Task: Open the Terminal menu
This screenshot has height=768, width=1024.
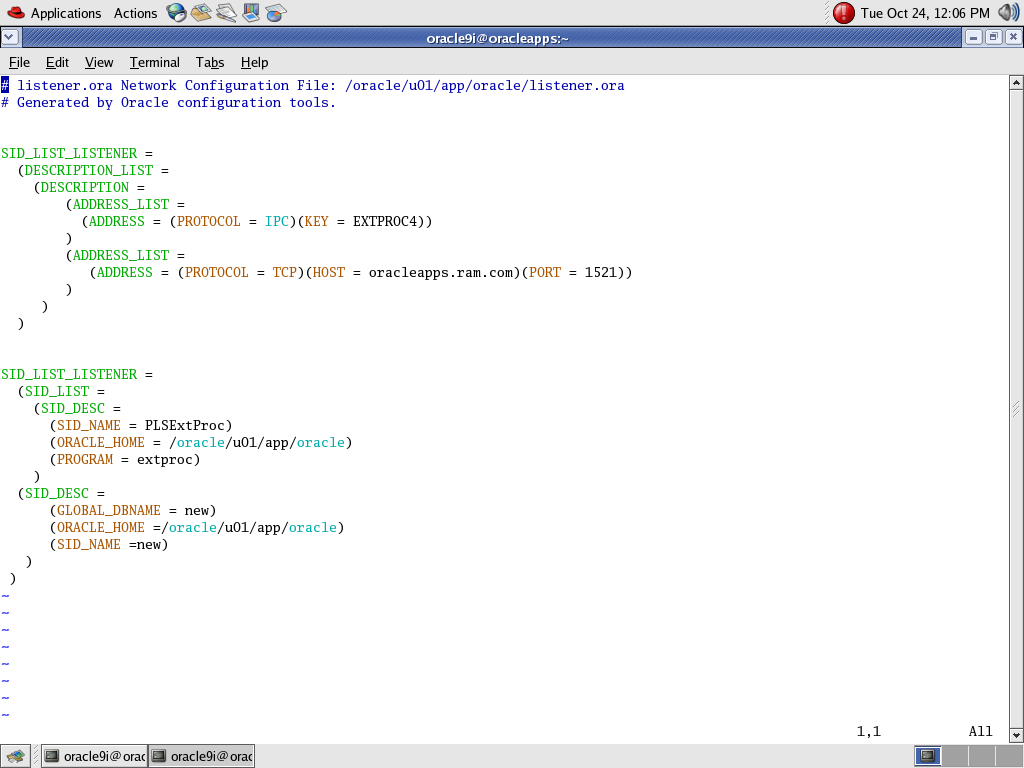Action: pyautogui.click(x=154, y=62)
